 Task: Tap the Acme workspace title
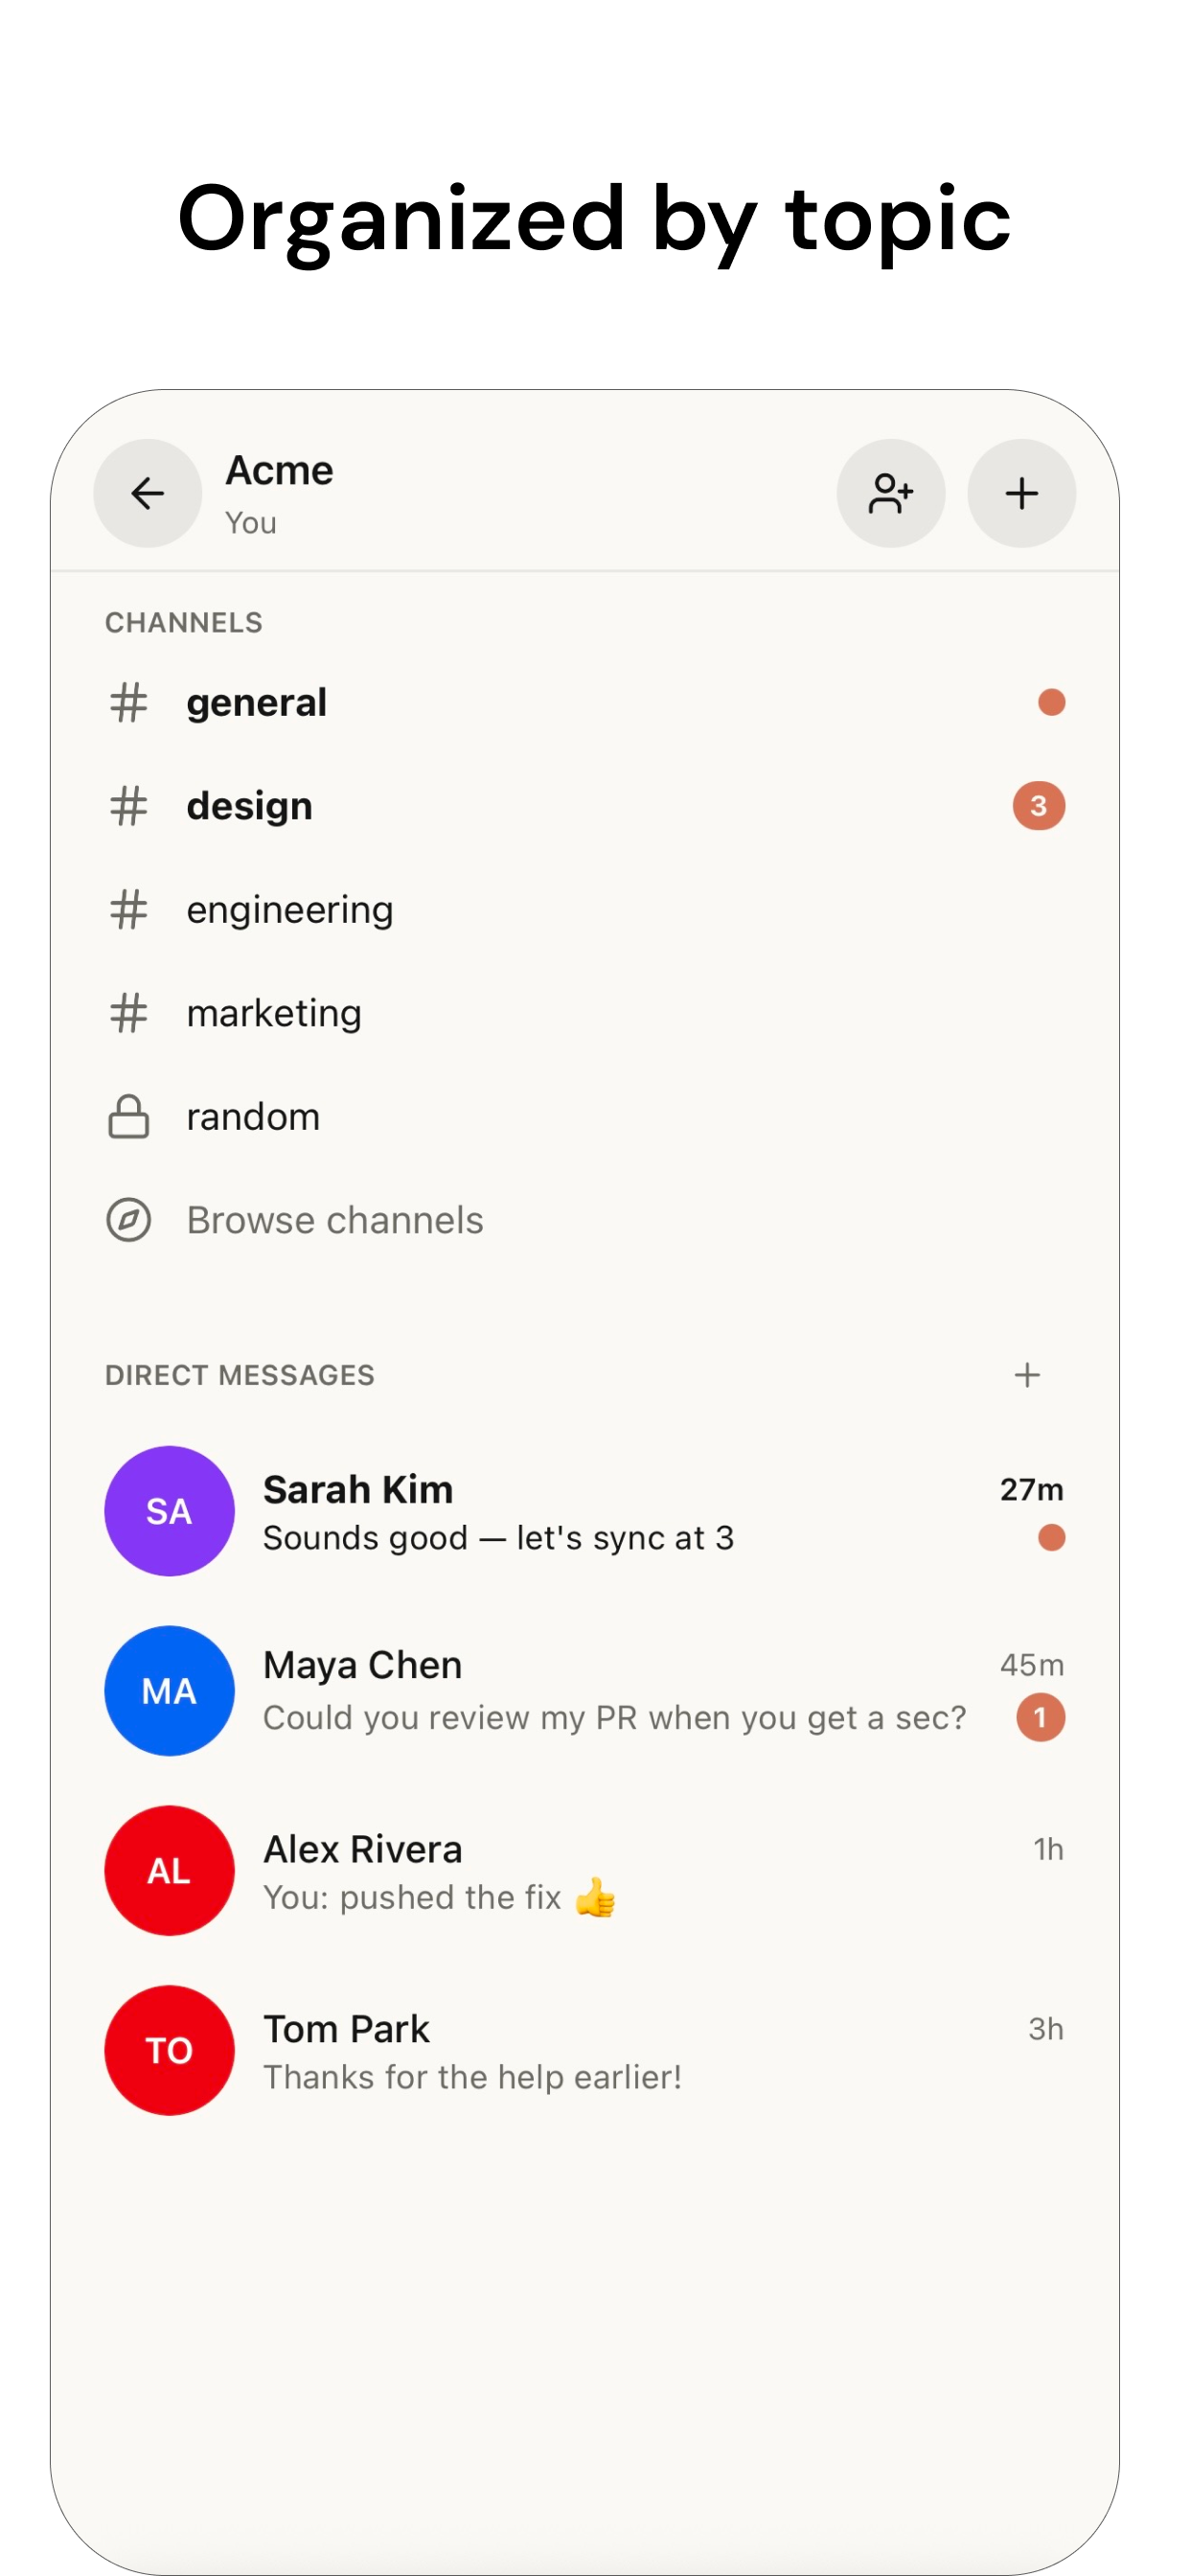[x=279, y=470]
